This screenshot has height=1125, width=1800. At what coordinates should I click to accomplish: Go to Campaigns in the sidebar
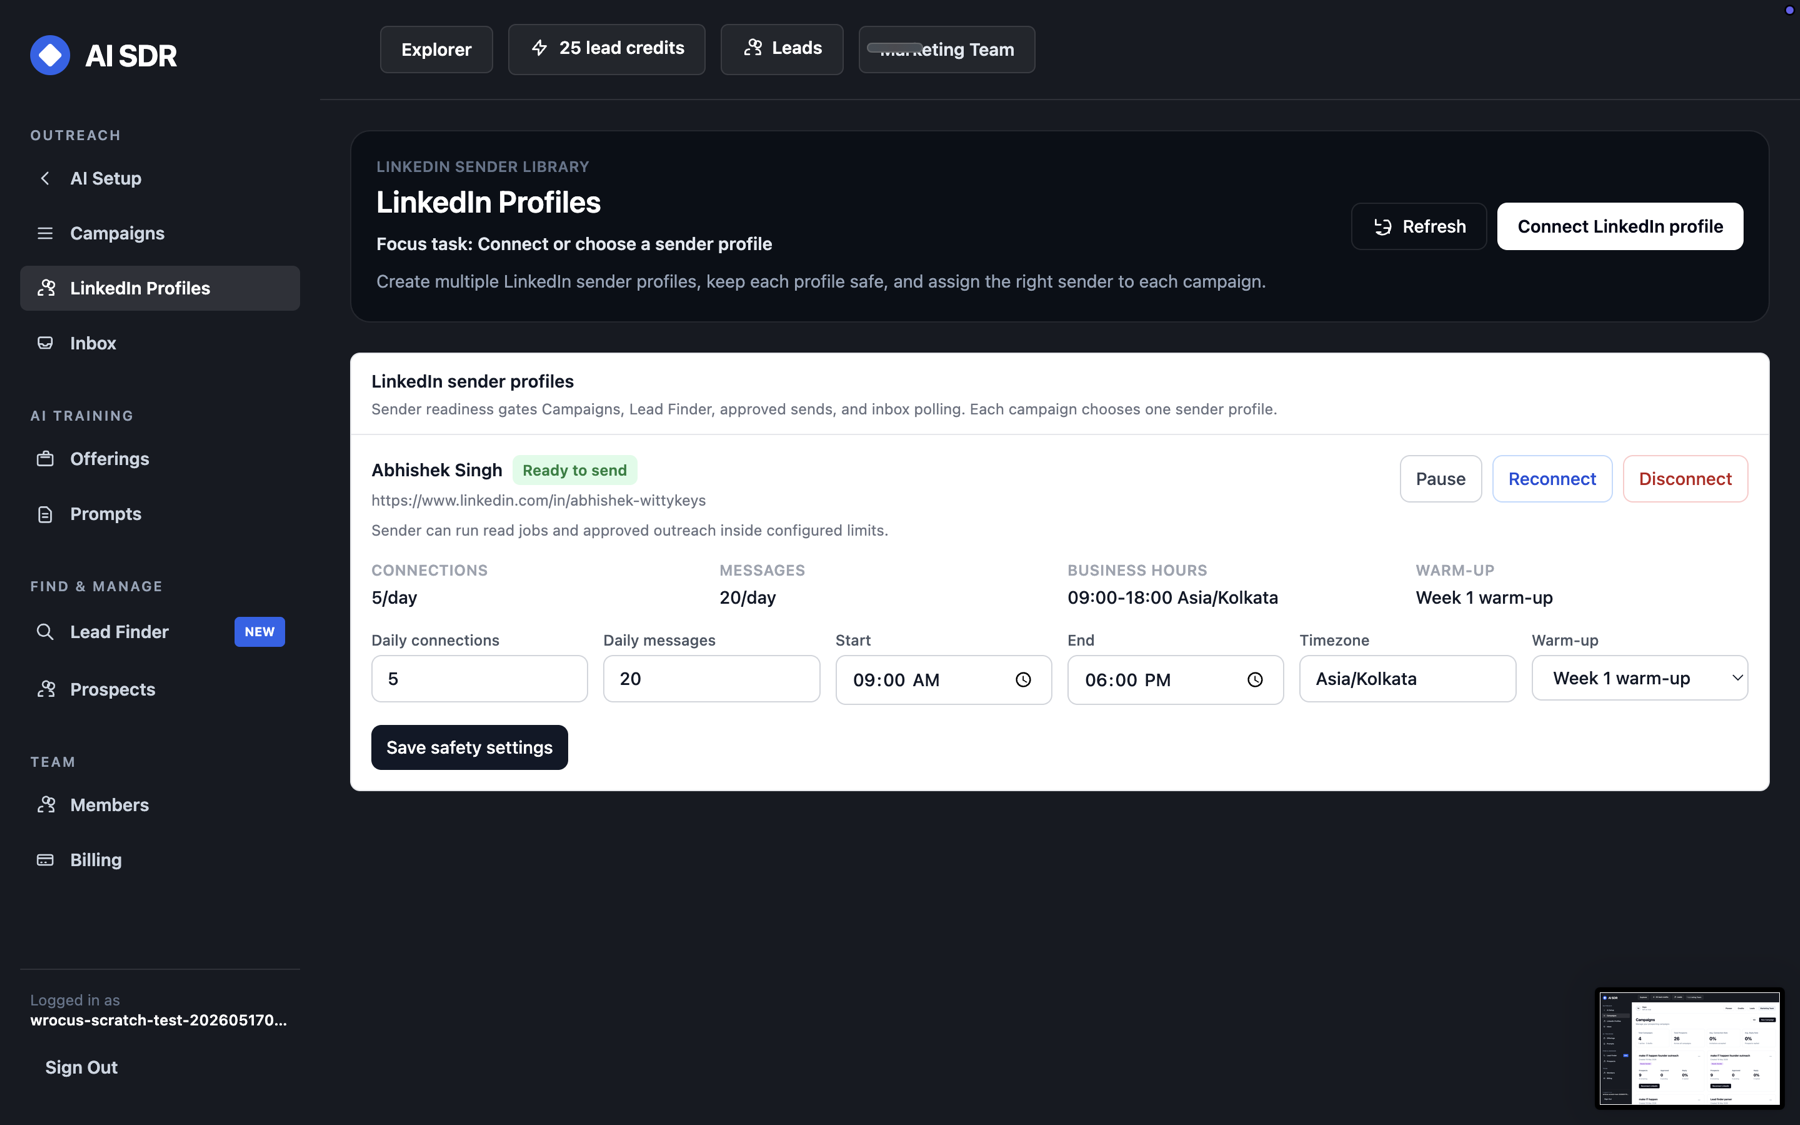(160, 233)
